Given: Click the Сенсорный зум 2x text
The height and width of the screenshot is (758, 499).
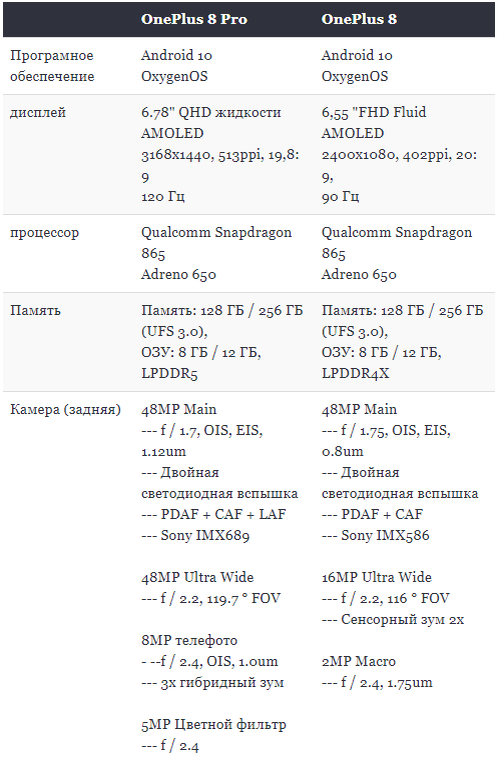Looking at the screenshot, I should click(x=402, y=619).
